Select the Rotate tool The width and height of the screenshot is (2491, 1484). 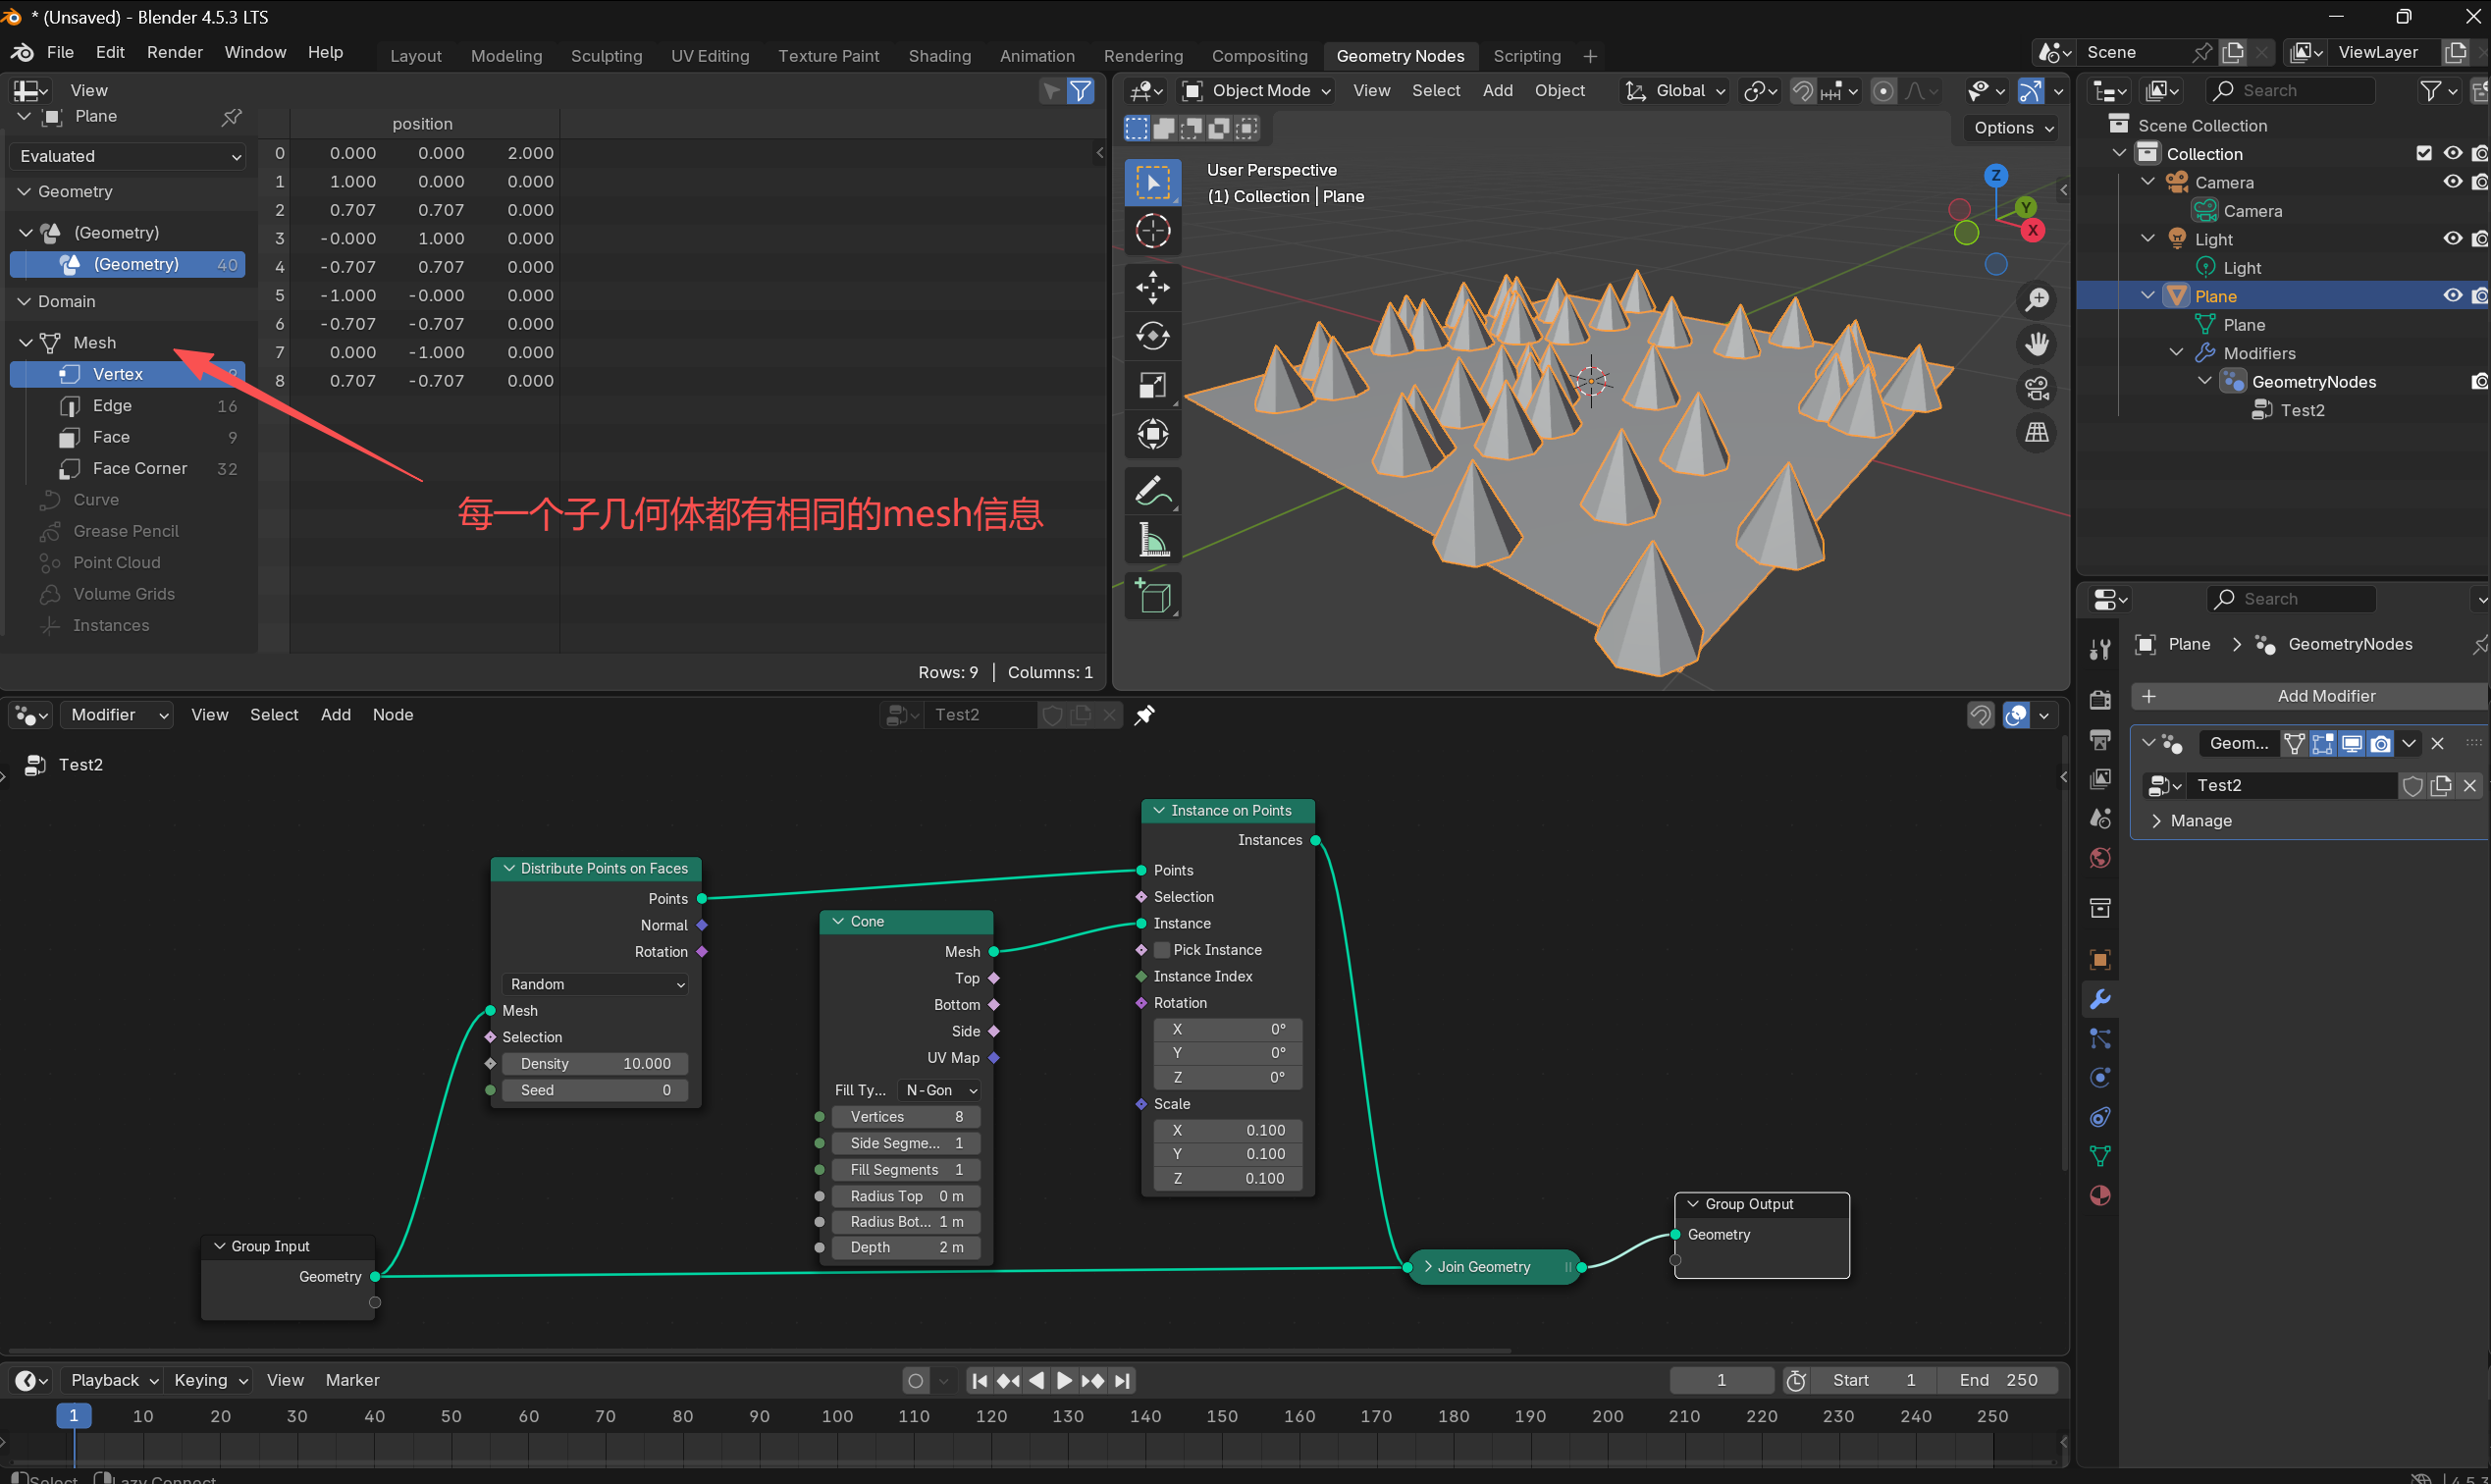click(1152, 336)
